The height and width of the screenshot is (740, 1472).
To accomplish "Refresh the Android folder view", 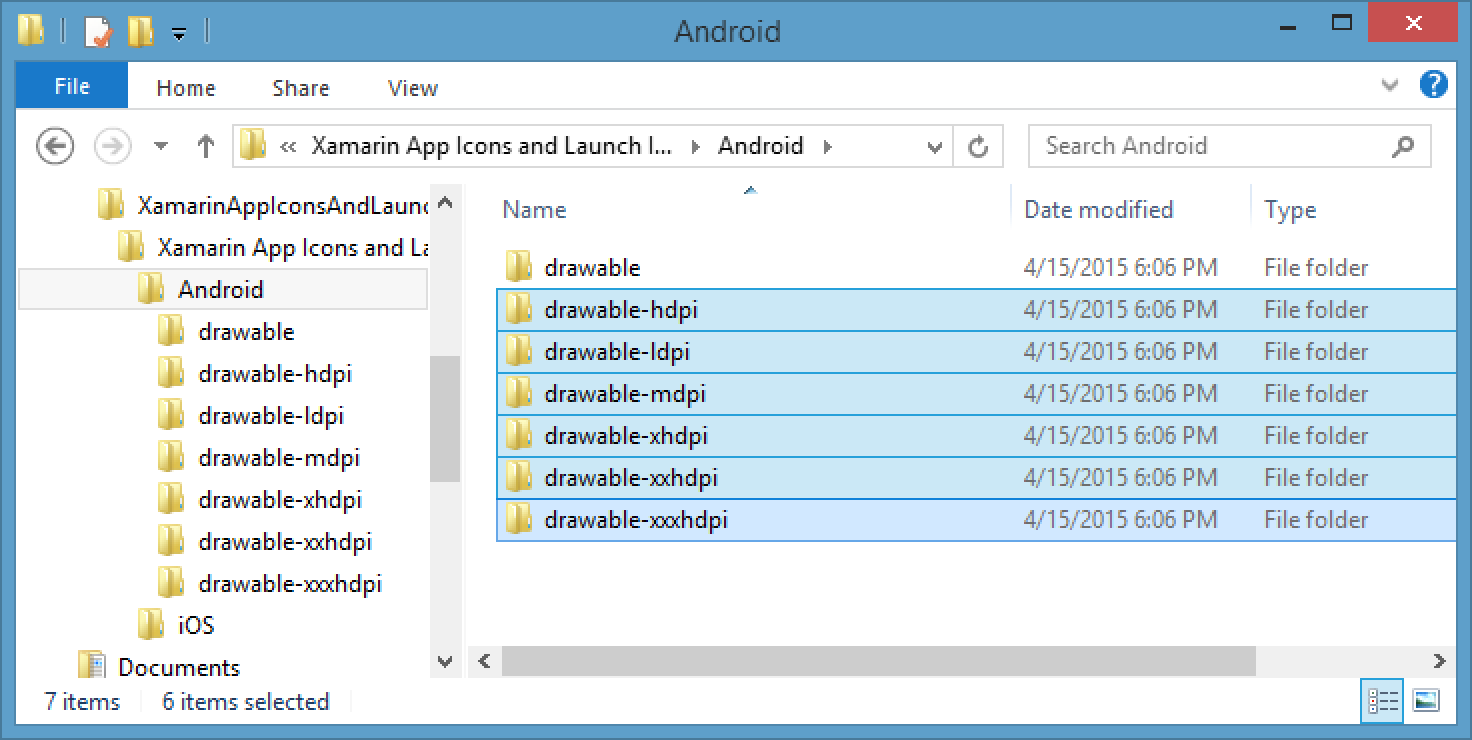I will (x=978, y=147).
